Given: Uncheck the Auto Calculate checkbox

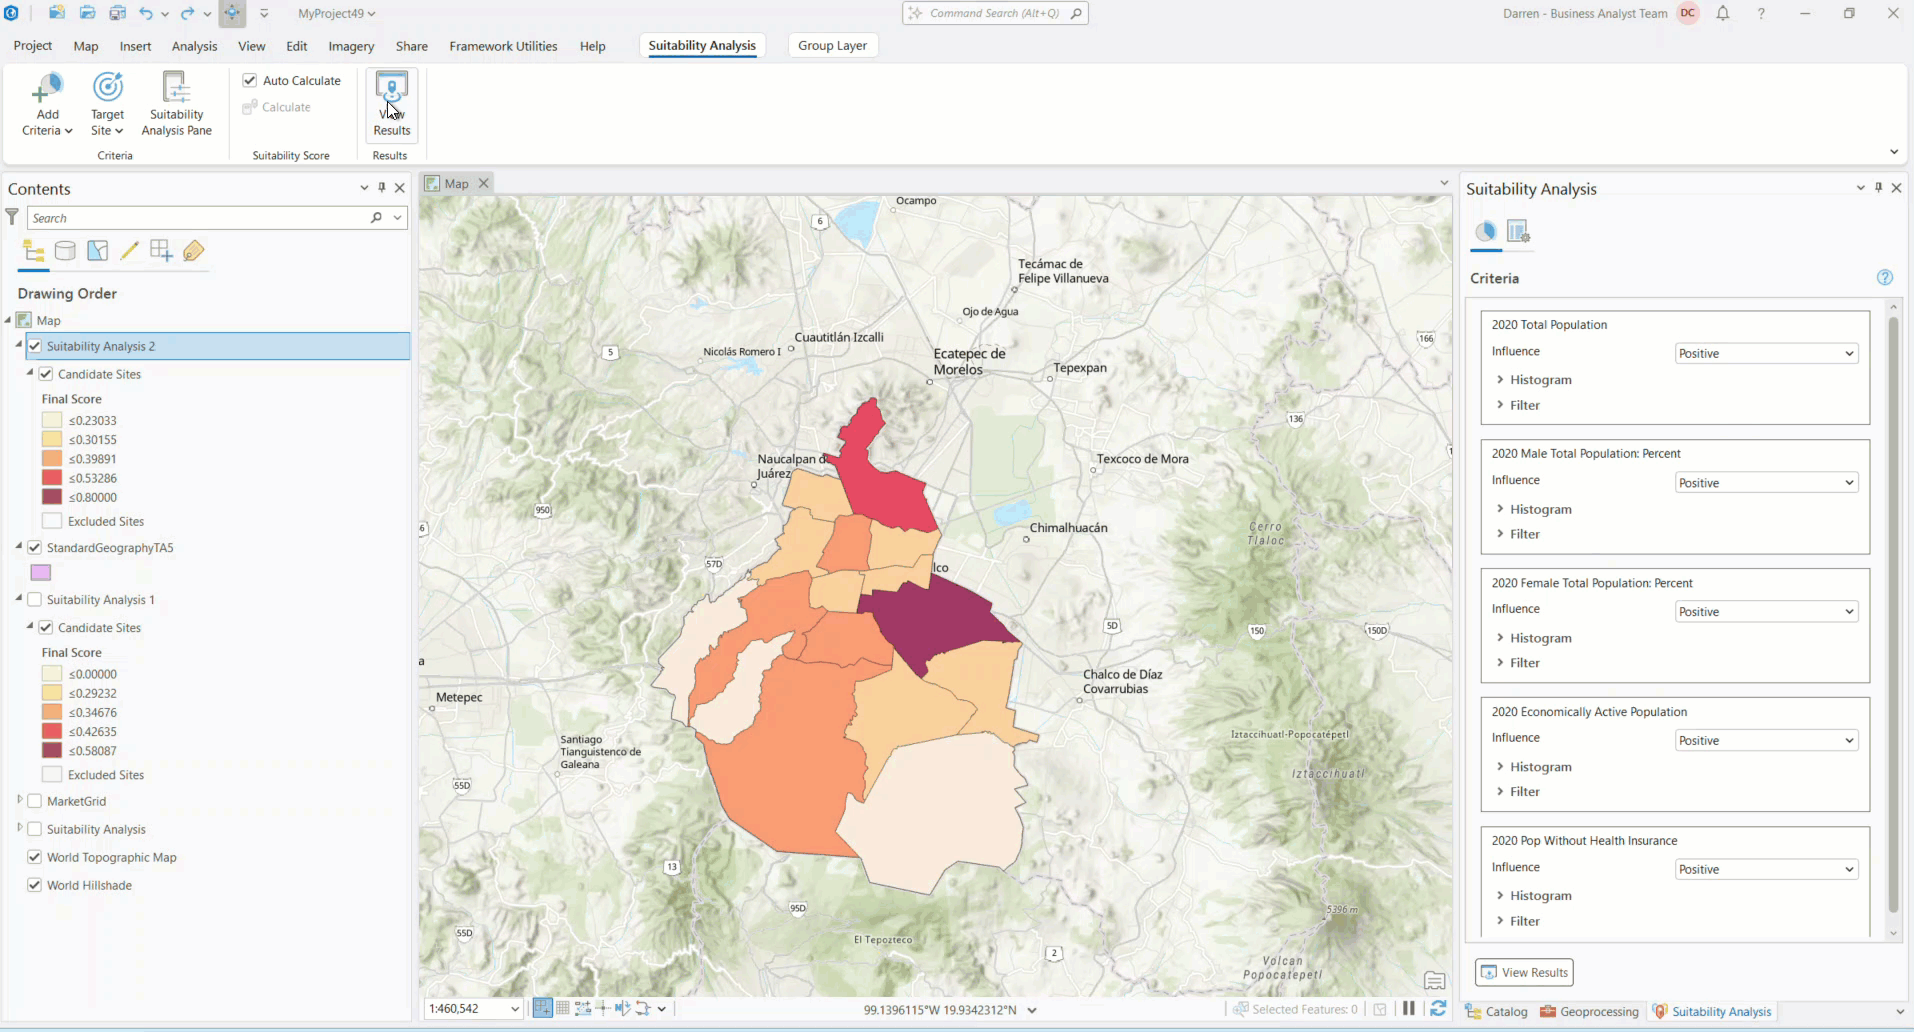Looking at the screenshot, I should point(250,81).
